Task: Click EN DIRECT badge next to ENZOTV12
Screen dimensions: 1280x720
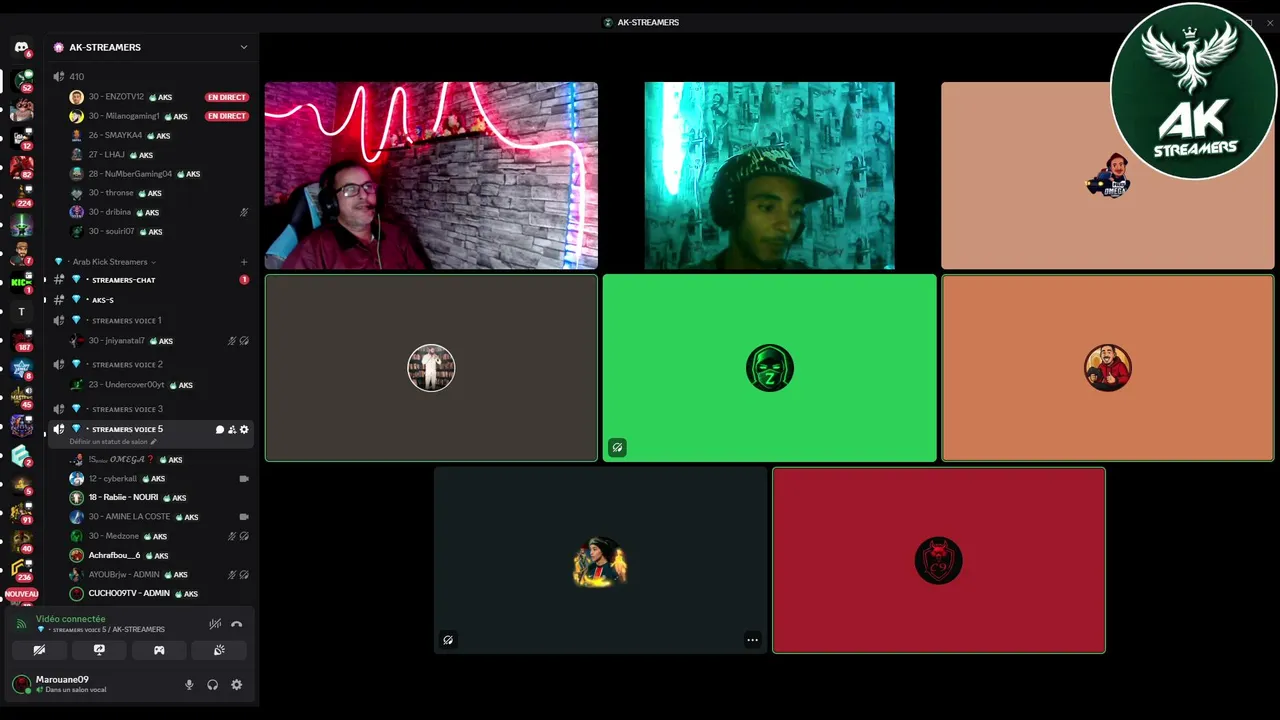Action: point(227,97)
